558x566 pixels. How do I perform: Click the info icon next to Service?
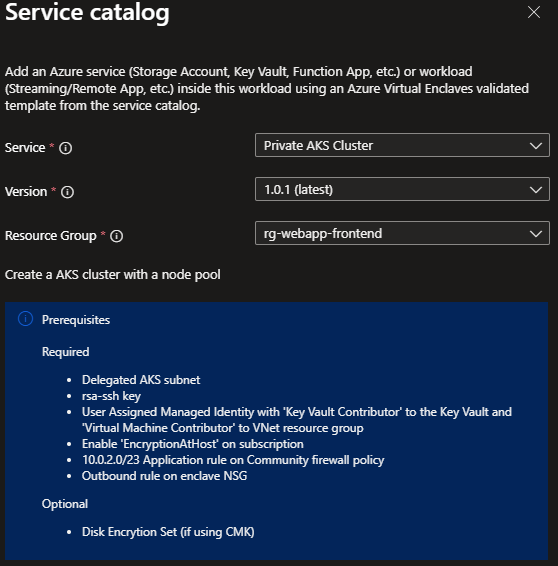(66, 148)
